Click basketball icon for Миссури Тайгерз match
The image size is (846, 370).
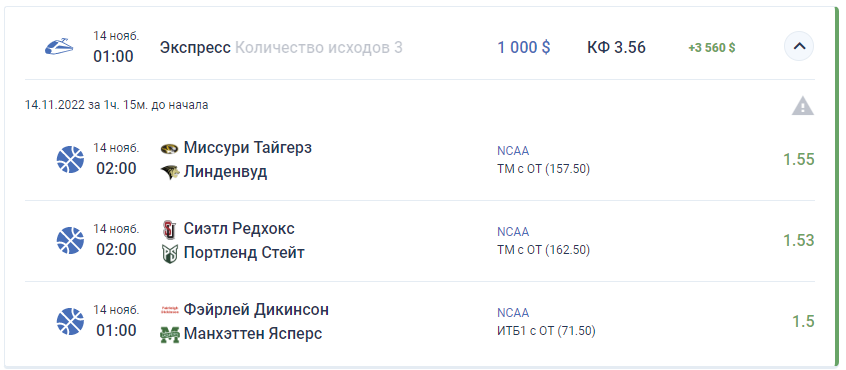pyautogui.click(x=71, y=160)
